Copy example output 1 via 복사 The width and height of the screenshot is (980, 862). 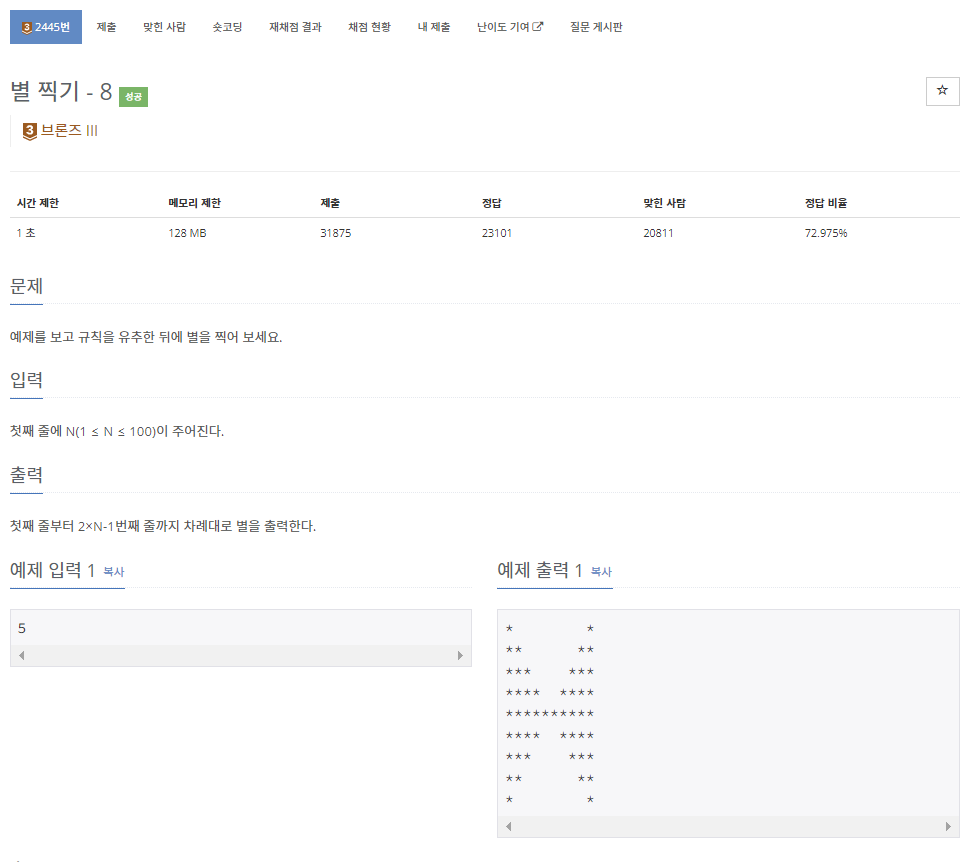pos(601,571)
